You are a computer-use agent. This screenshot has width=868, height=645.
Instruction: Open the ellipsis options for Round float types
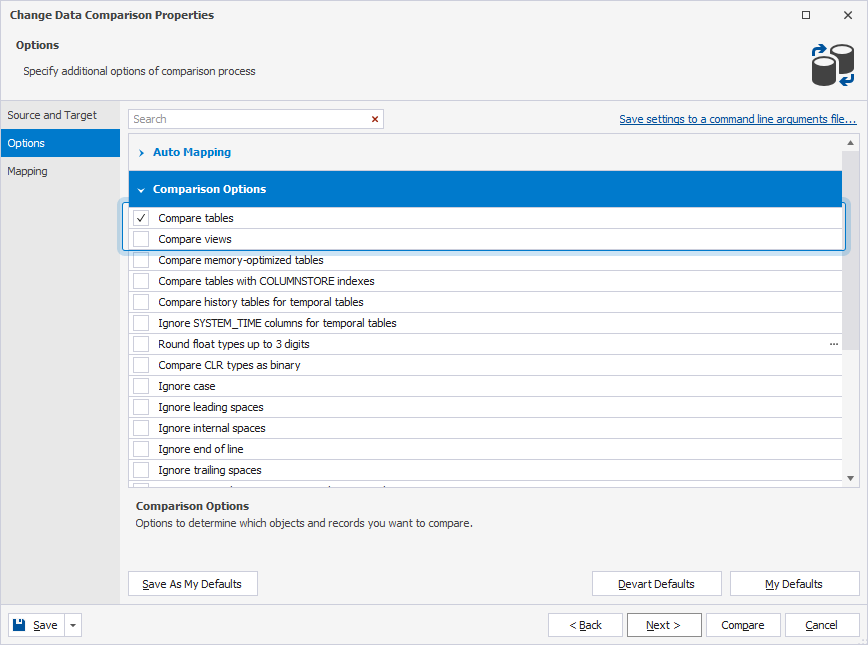coord(834,344)
